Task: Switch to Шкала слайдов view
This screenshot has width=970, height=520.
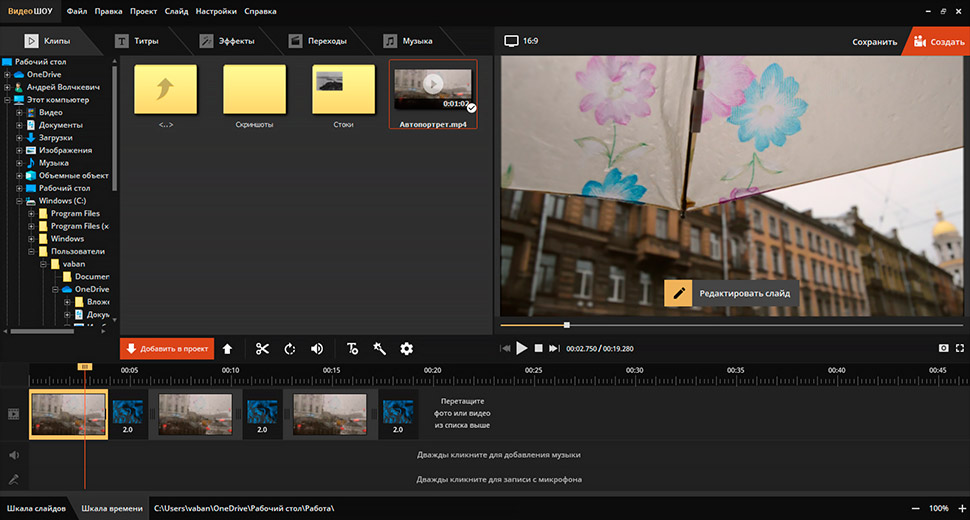Action: coord(37,509)
